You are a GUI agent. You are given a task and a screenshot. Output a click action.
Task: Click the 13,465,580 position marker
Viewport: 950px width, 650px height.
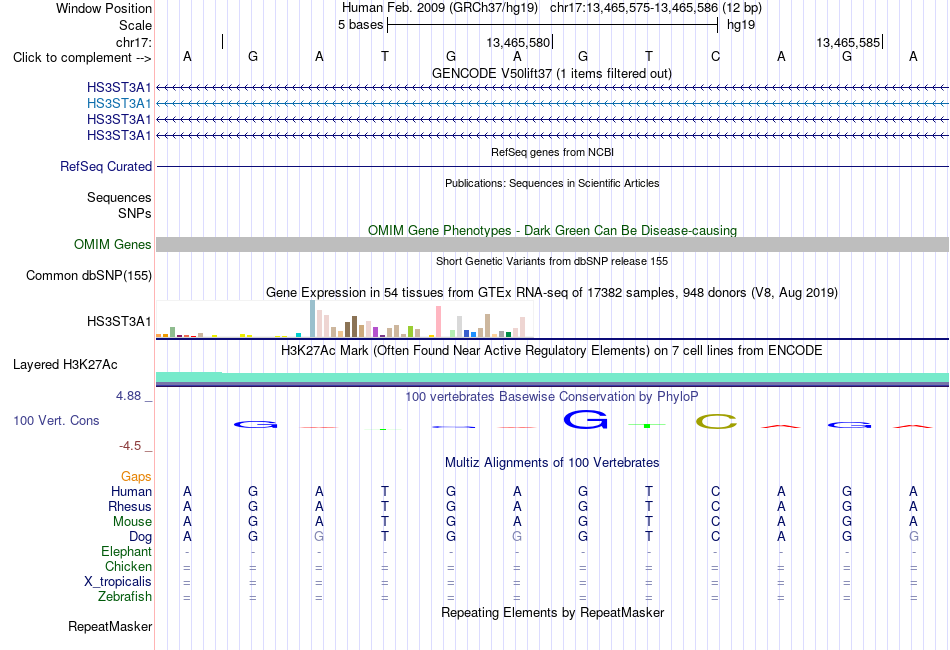click(519, 42)
